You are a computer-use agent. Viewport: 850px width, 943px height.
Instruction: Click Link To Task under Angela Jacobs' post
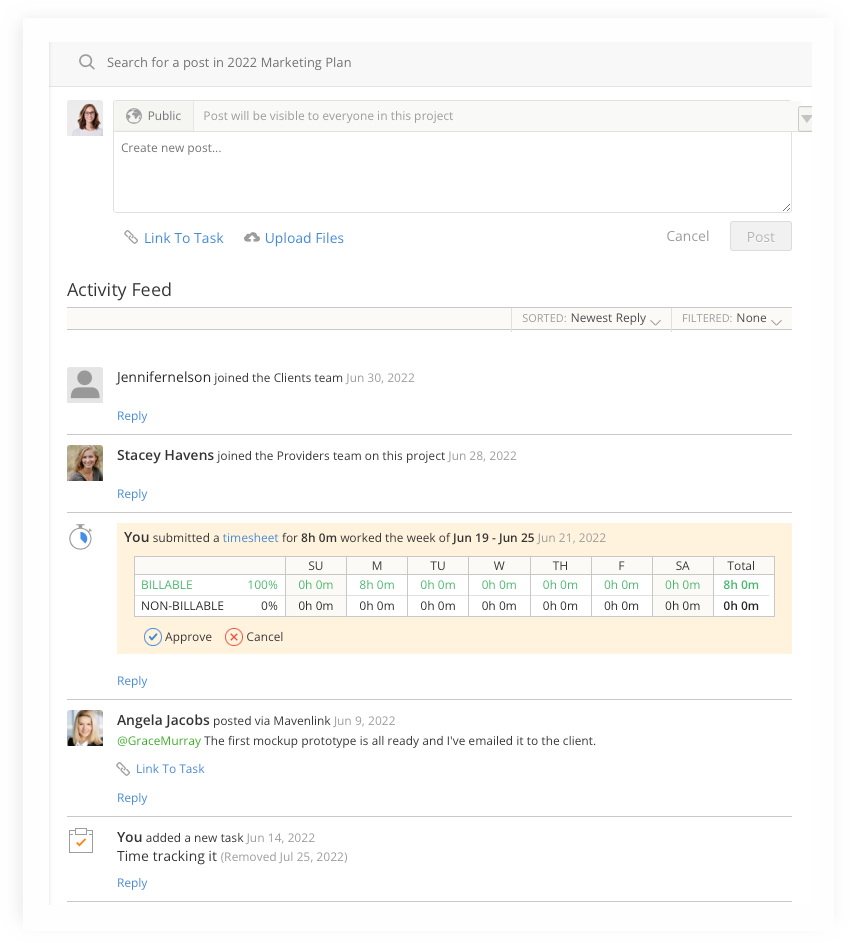170,768
